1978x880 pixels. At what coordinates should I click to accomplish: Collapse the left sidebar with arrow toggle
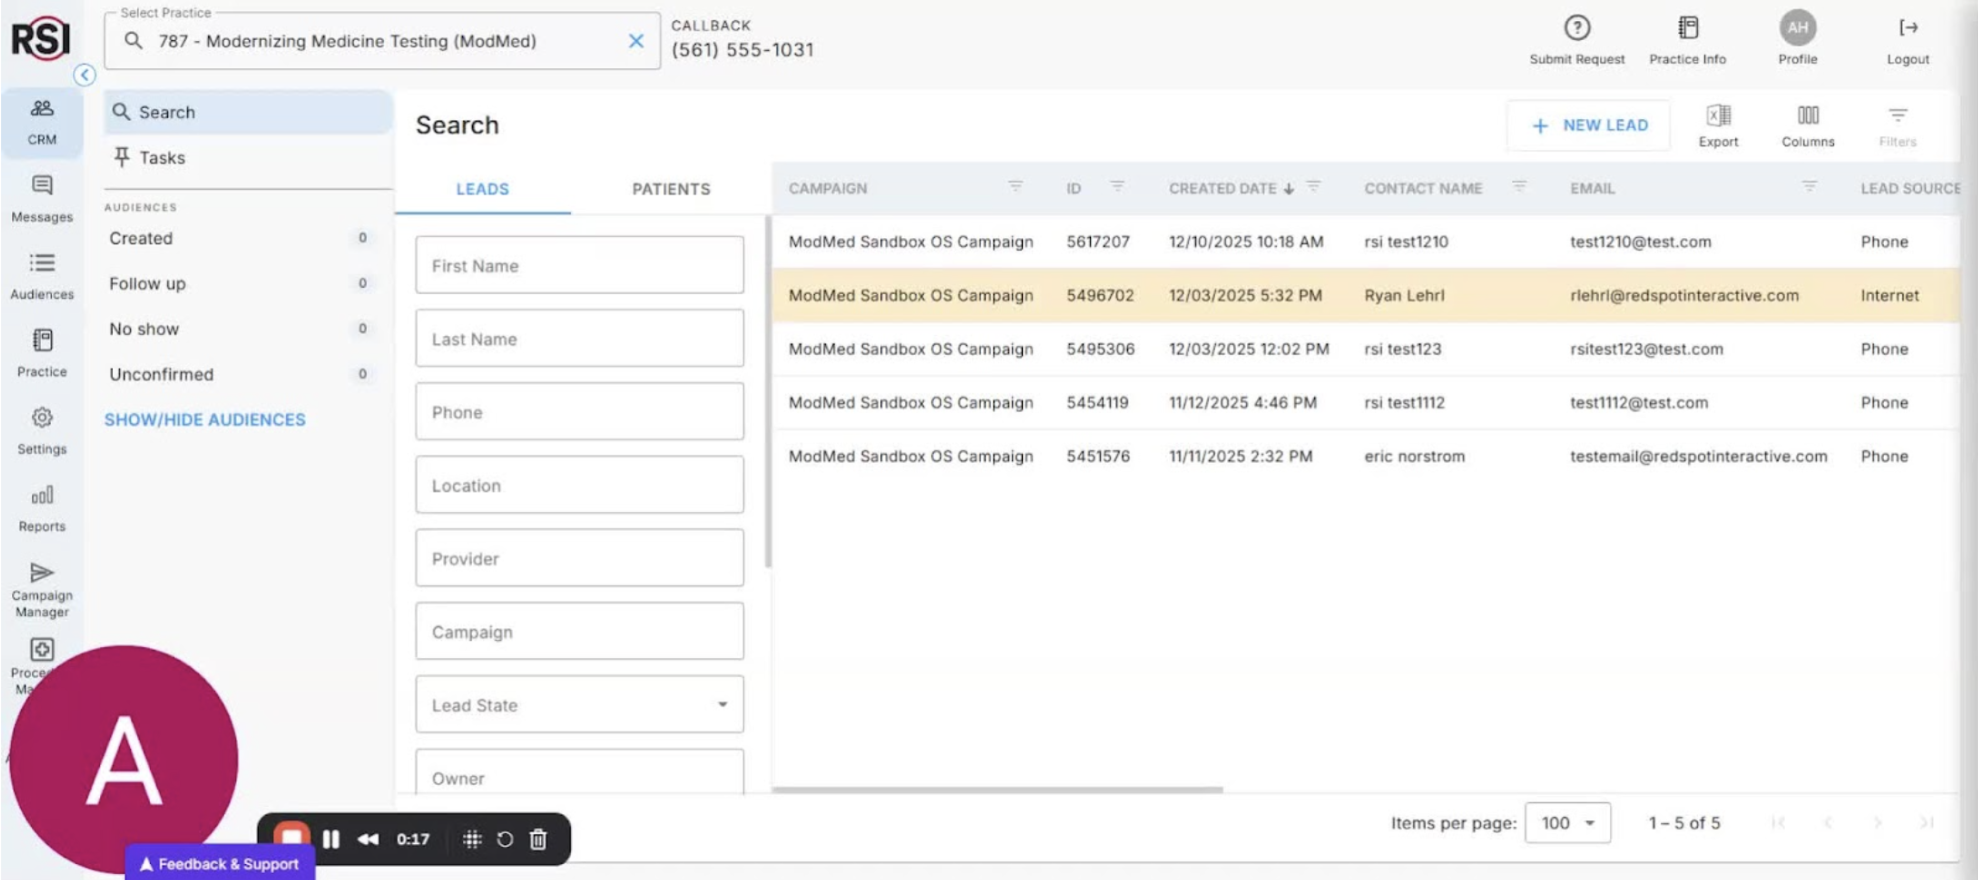[x=85, y=75]
